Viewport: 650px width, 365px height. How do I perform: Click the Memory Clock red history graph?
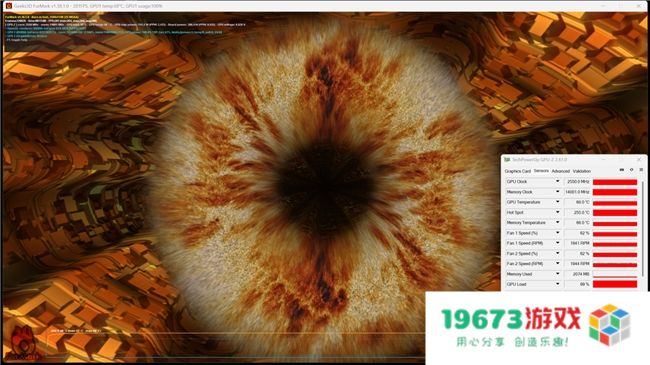[615, 192]
